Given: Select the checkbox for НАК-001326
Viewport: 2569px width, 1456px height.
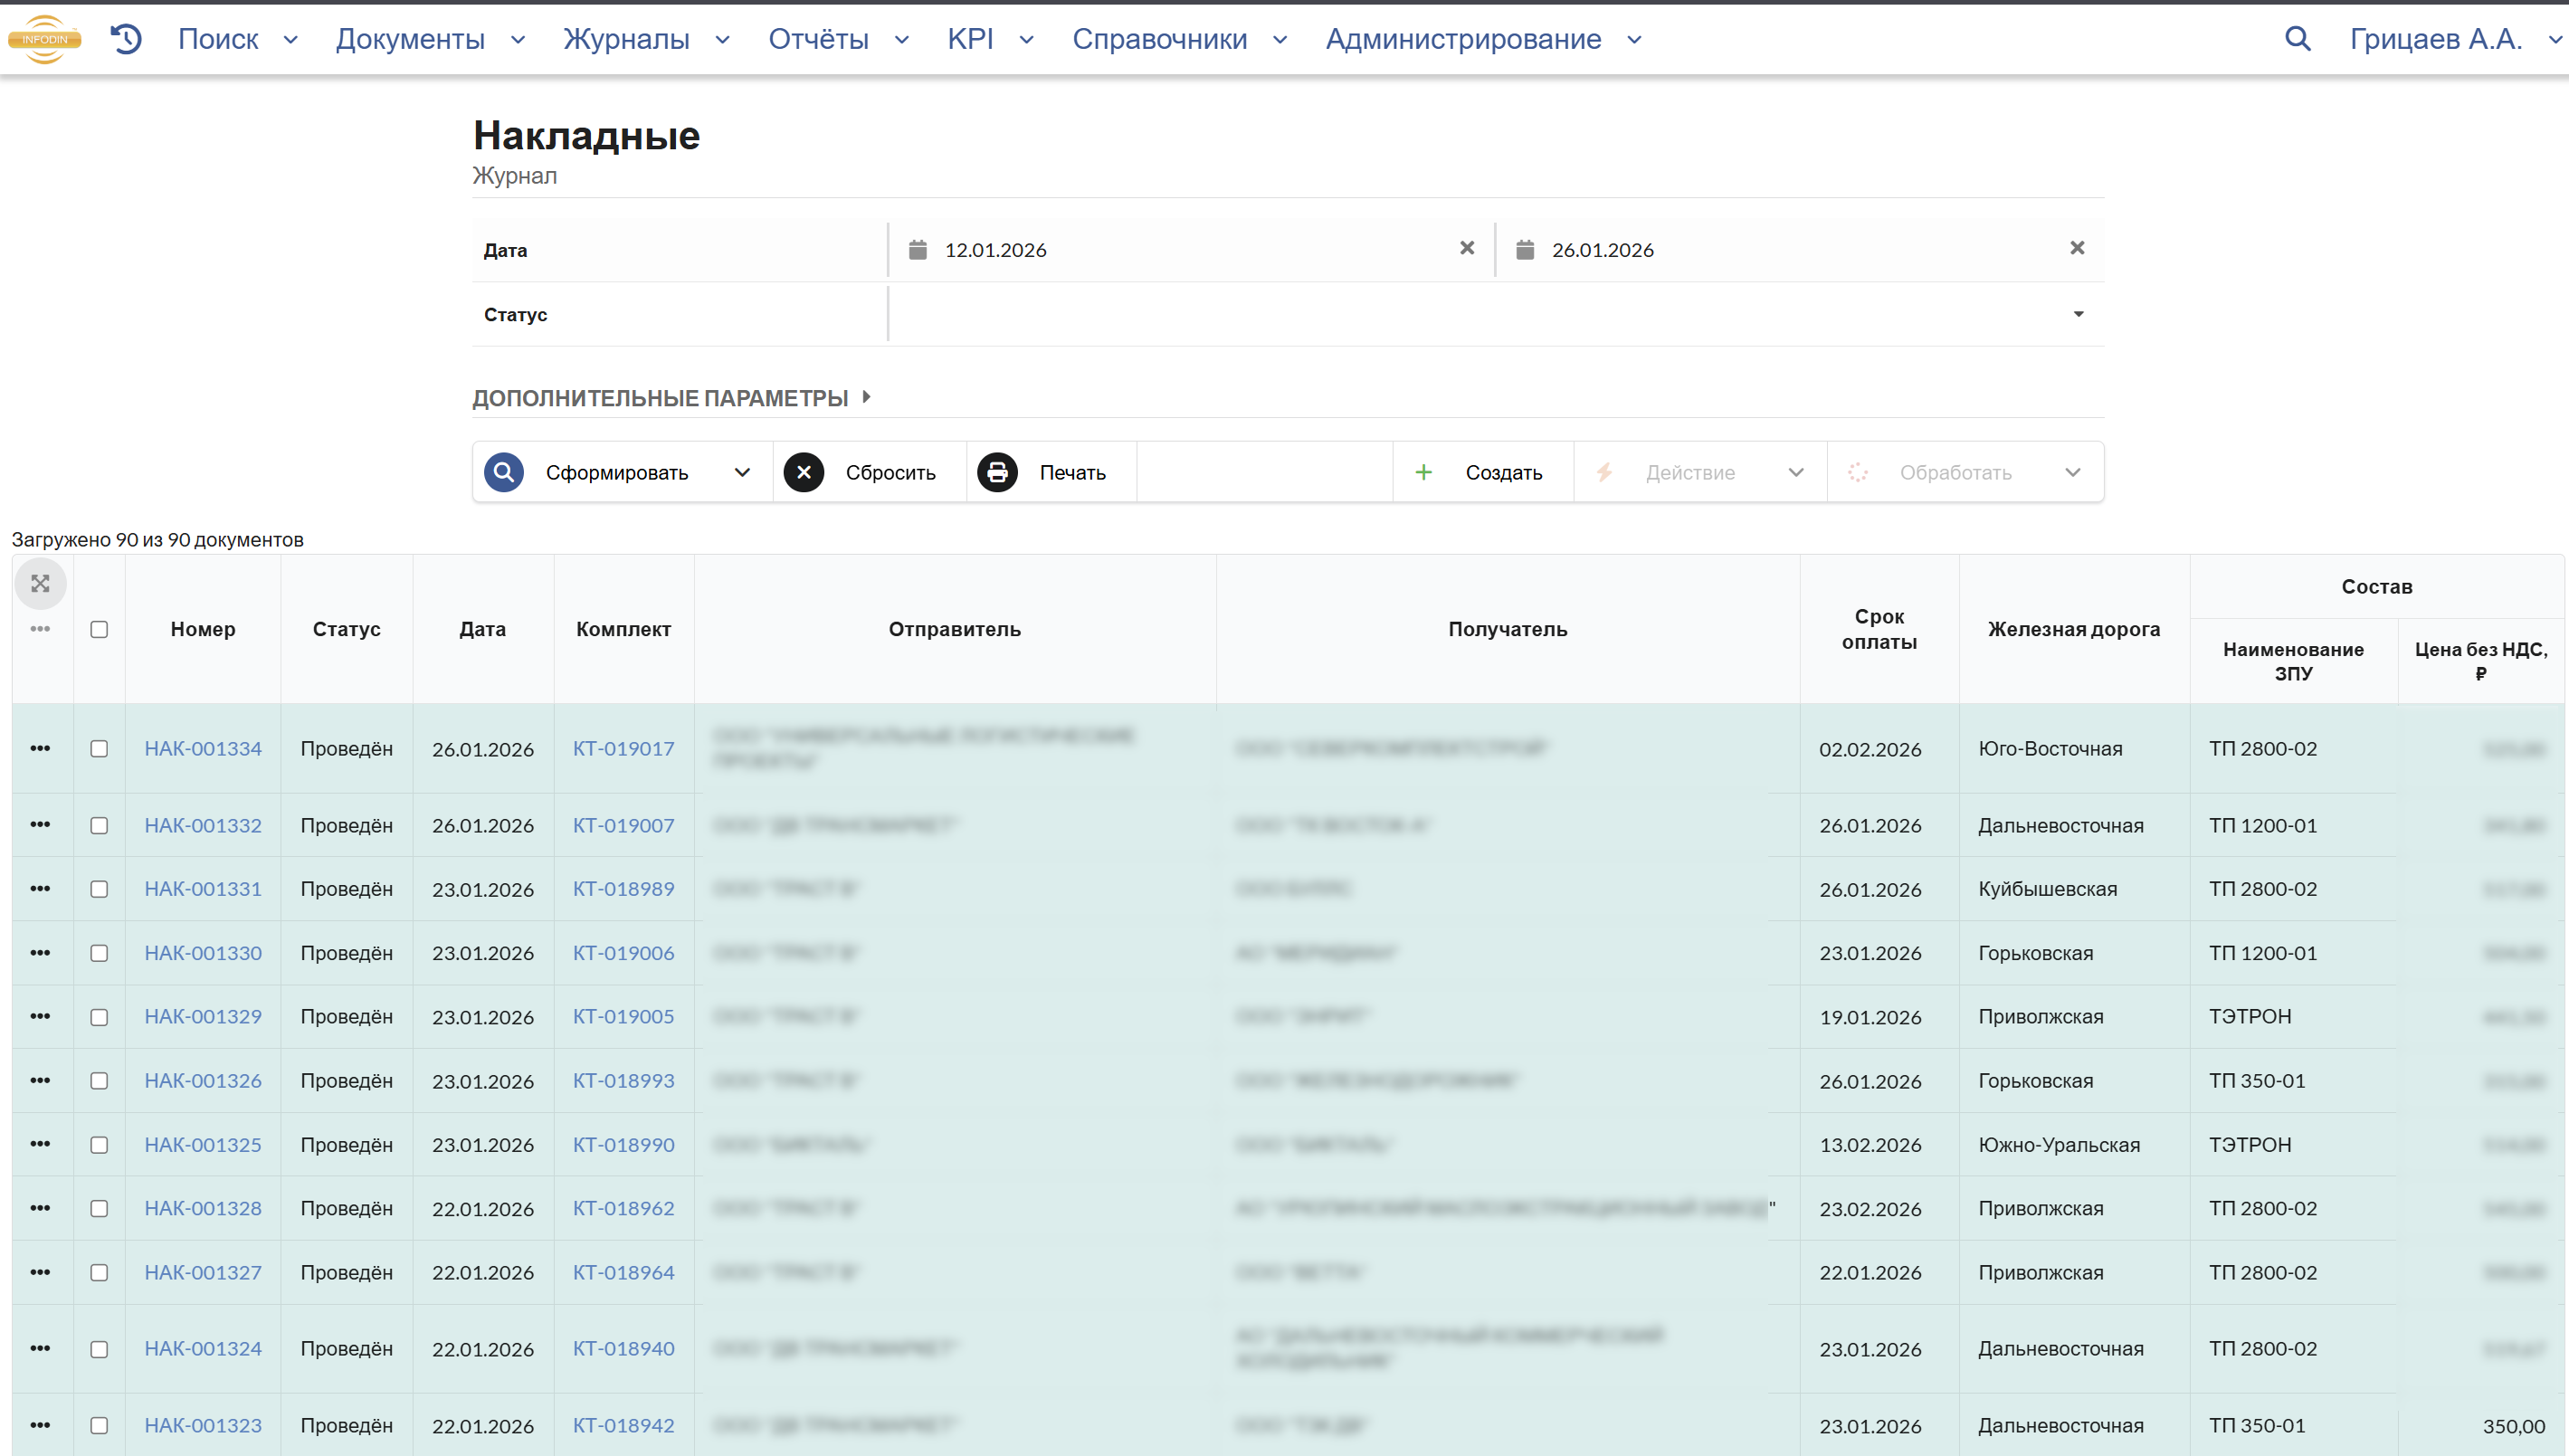Looking at the screenshot, I should coord(99,1081).
